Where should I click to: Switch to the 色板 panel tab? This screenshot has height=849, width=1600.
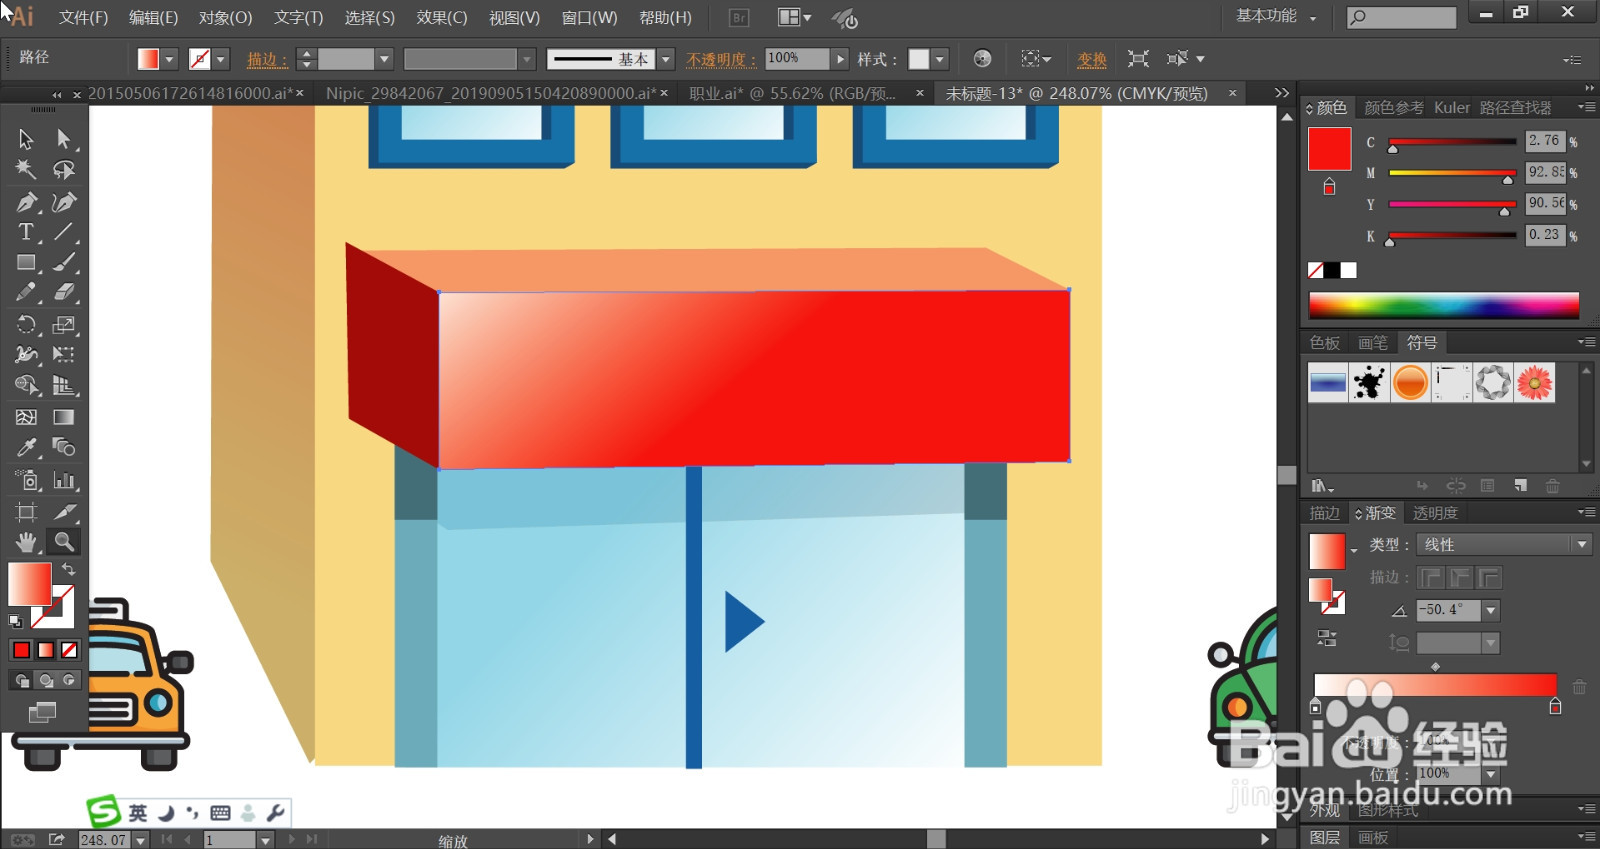tap(1325, 343)
